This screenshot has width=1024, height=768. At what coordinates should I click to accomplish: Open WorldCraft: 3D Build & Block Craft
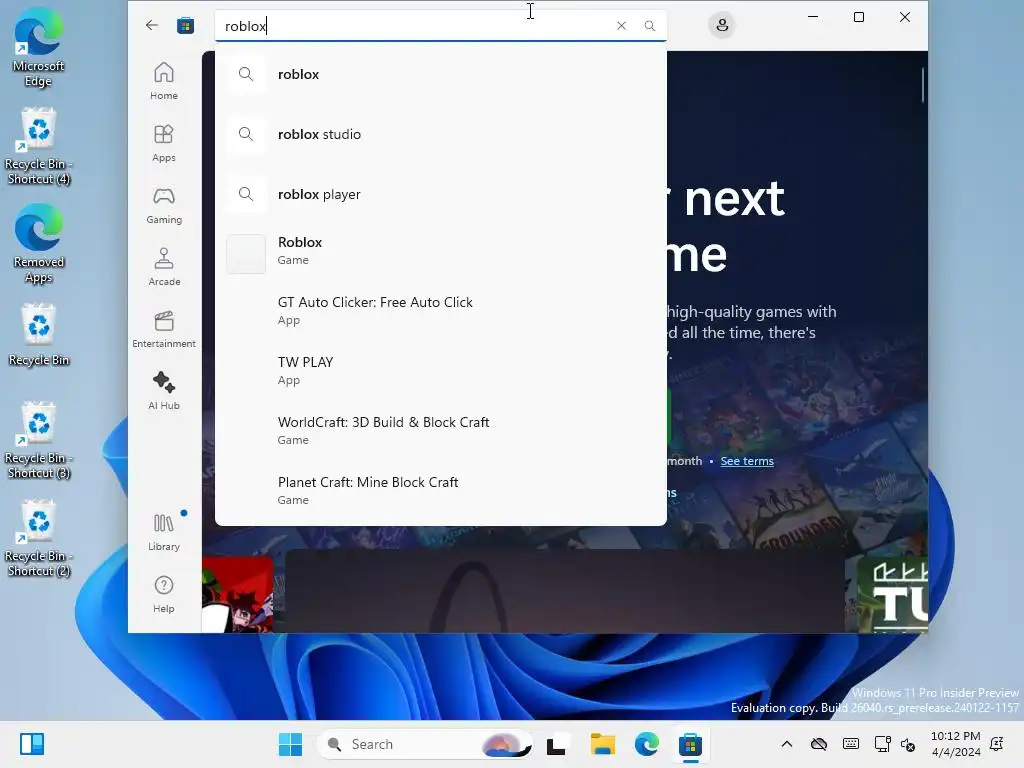point(441,431)
